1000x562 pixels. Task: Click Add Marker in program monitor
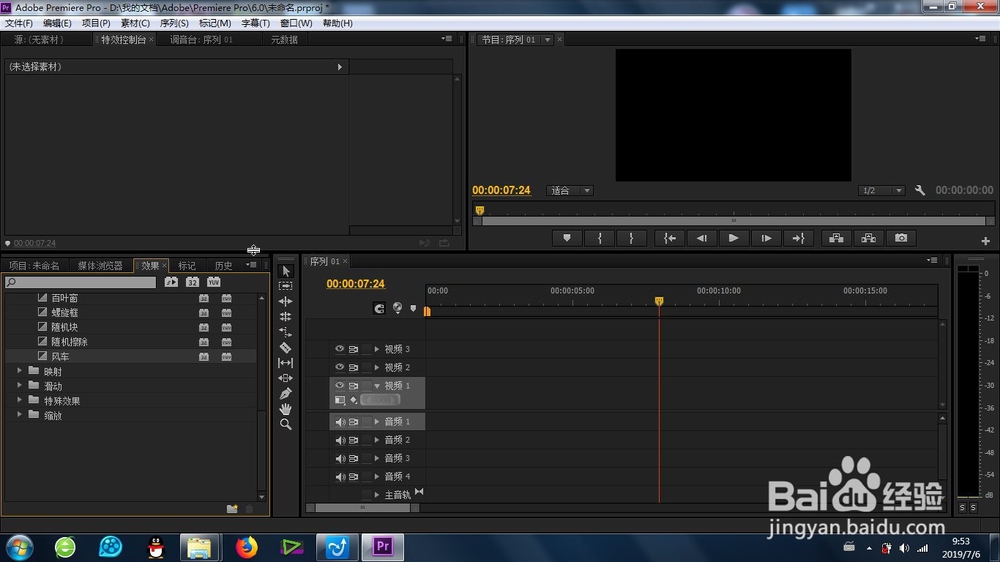tap(567, 238)
